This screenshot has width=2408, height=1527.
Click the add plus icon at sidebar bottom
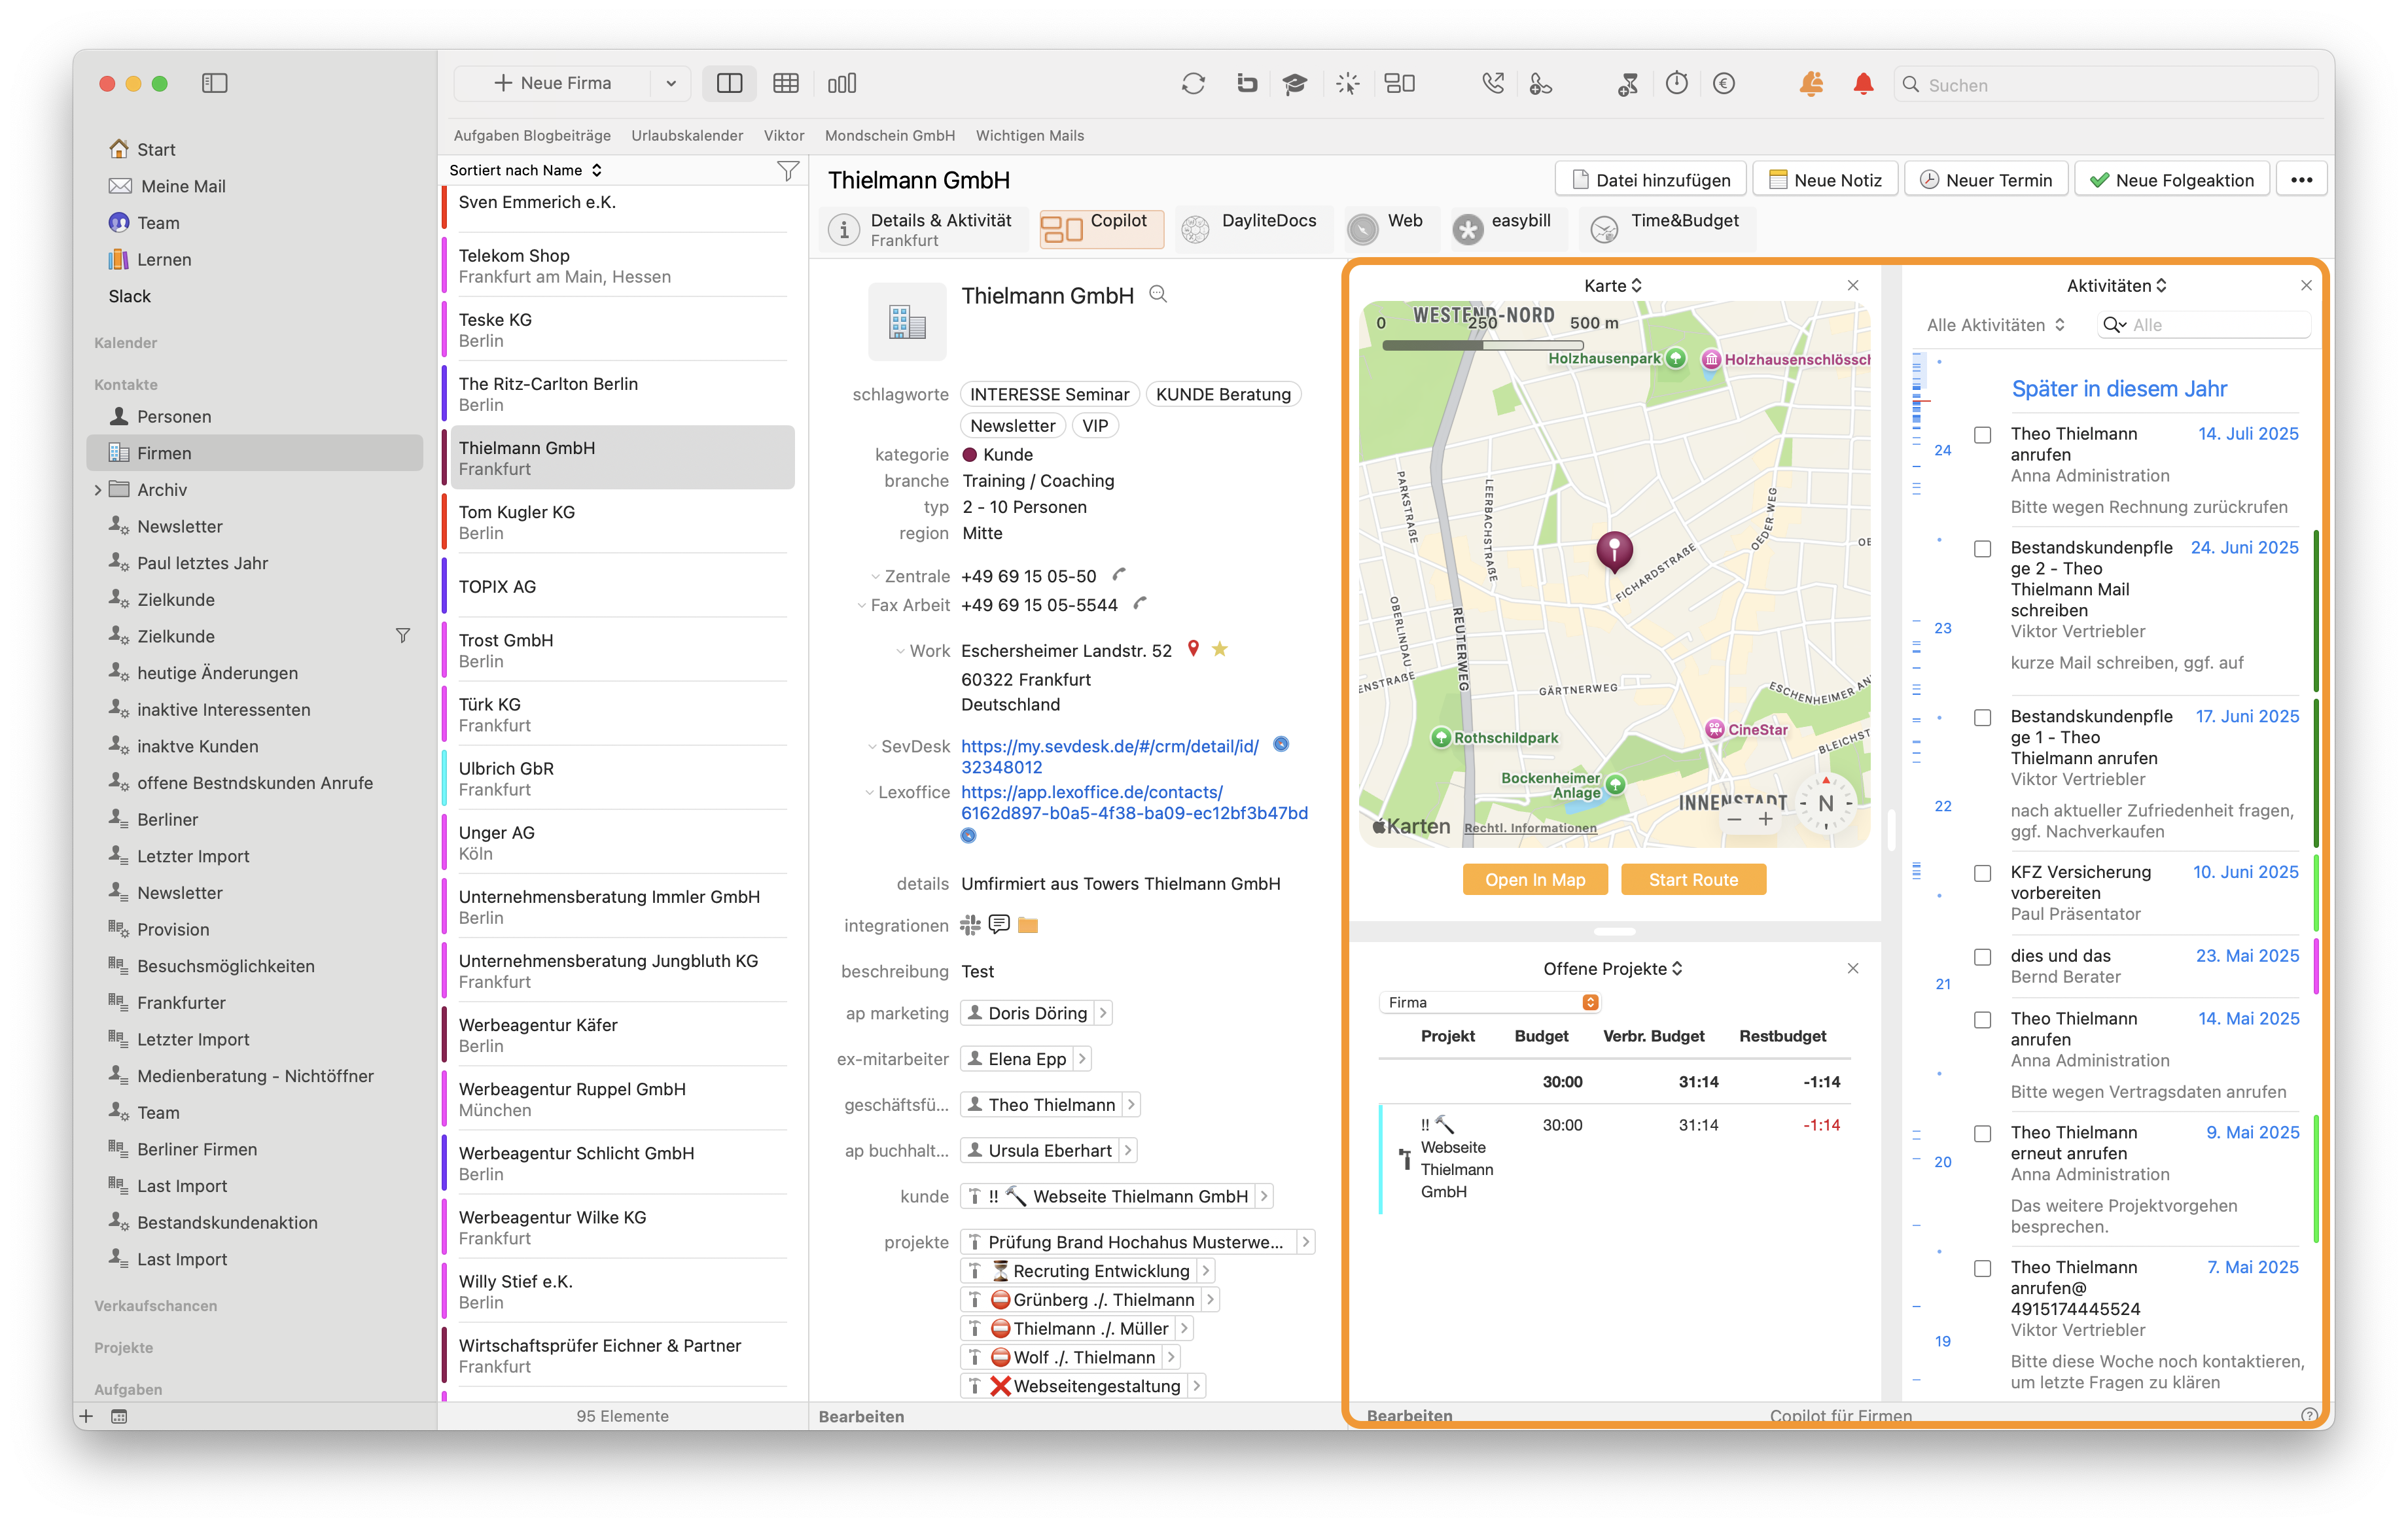pos(86,1416)
